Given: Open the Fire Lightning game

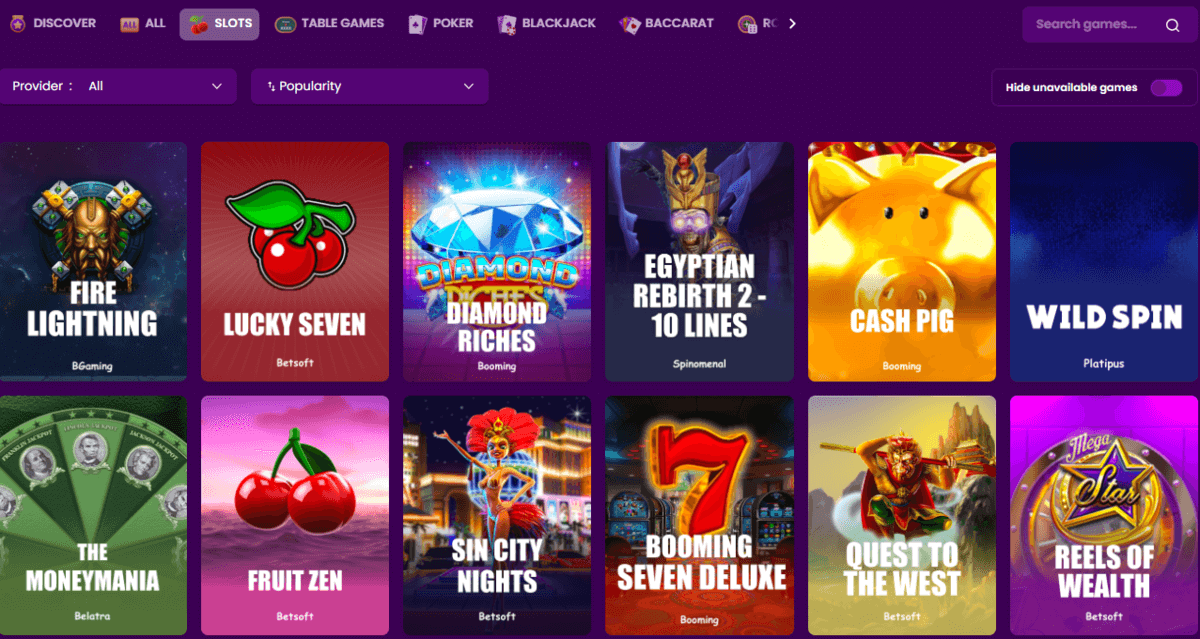Looking at the screenshot, I should click(x=93, y=260).
